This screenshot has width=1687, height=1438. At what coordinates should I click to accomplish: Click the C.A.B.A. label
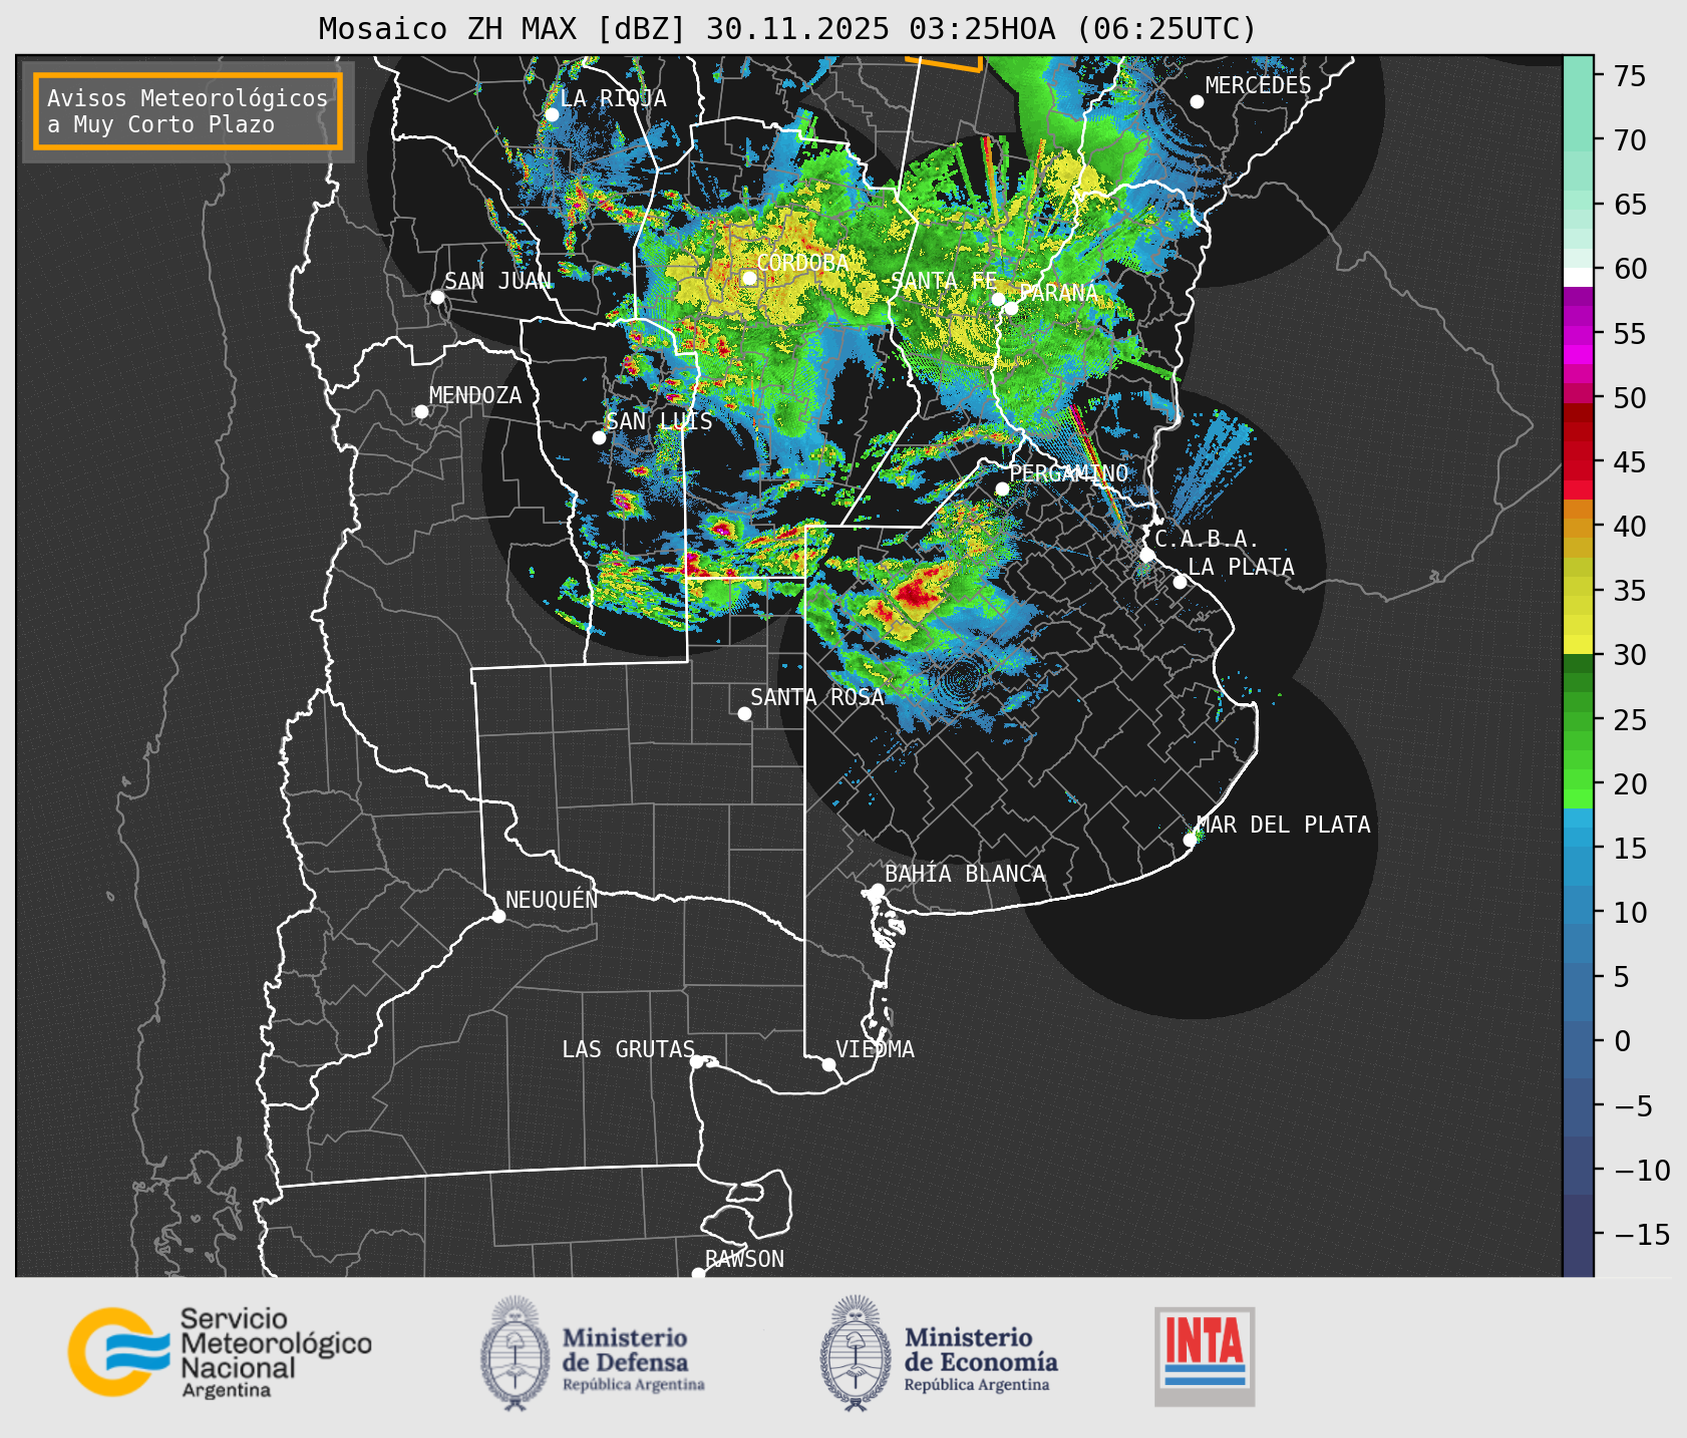1207,539
